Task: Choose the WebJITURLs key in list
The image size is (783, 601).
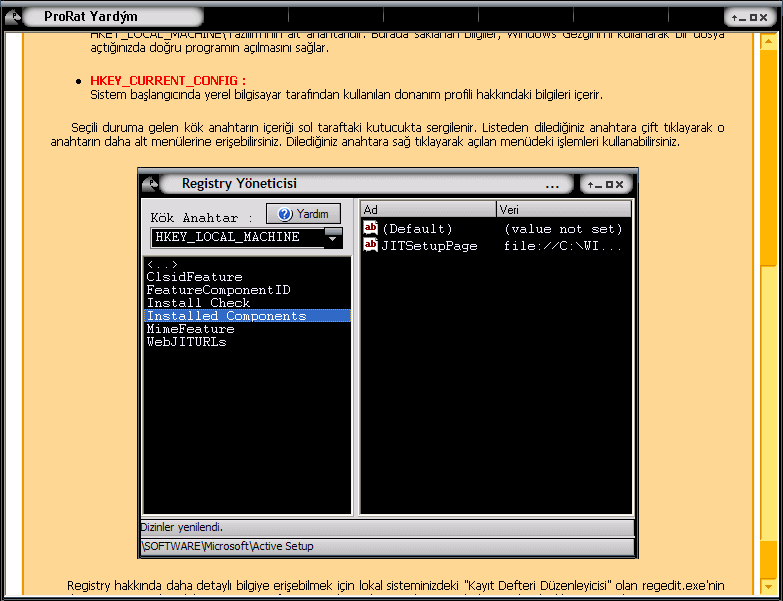Action: click(x=186, y=342)
